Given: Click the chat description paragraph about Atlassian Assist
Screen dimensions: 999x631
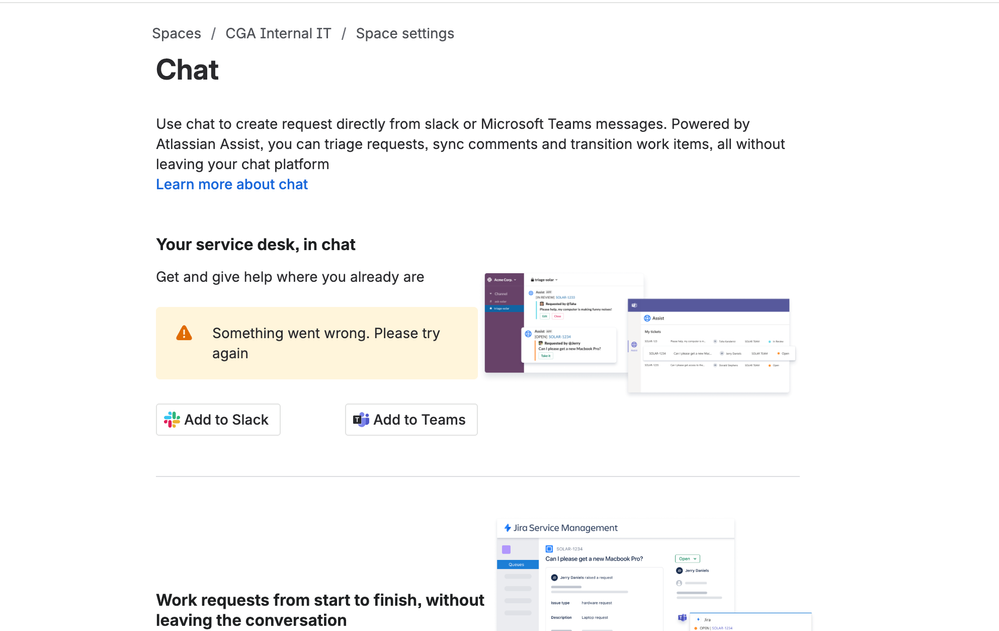Looking at the screenshot, I should coord(470,144).
